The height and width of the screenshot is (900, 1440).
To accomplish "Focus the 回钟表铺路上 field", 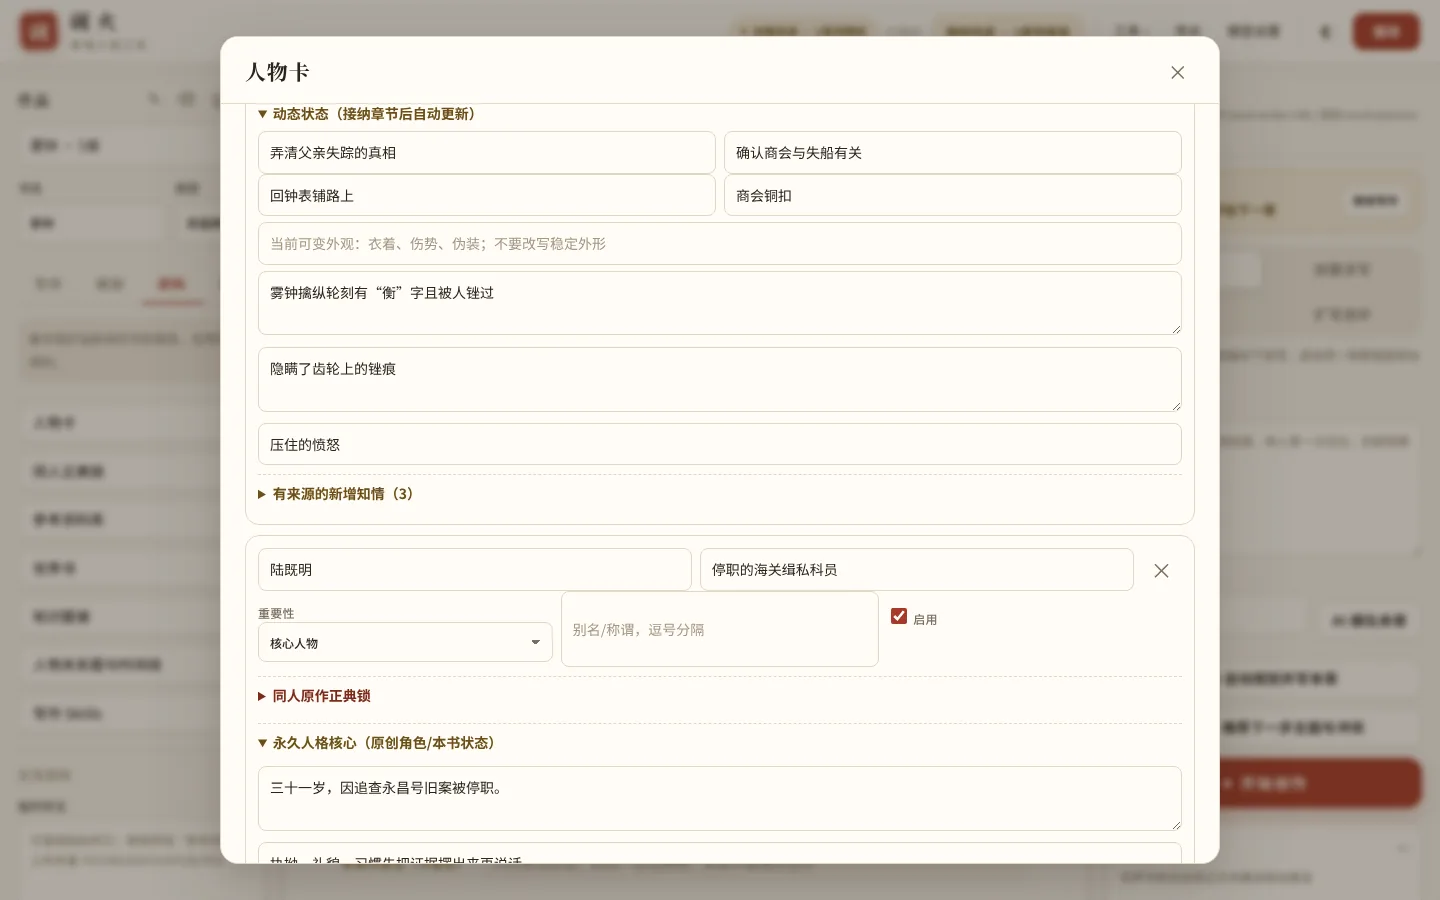I will [x=487, y=196].
